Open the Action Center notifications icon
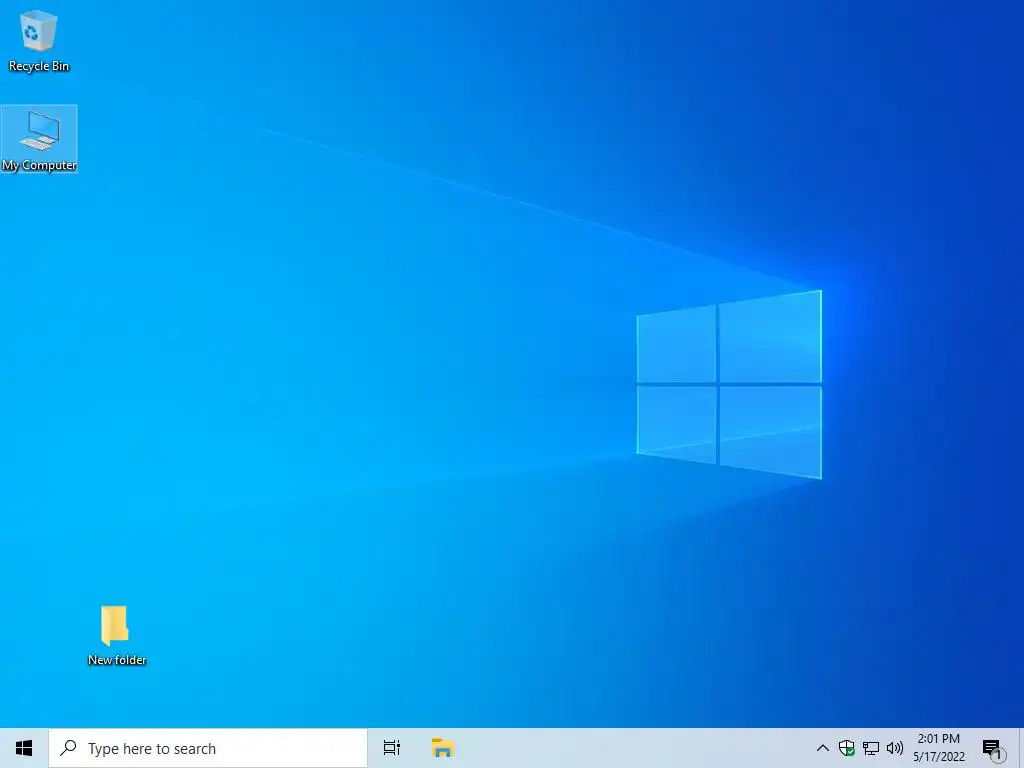 tap(993, 748)
